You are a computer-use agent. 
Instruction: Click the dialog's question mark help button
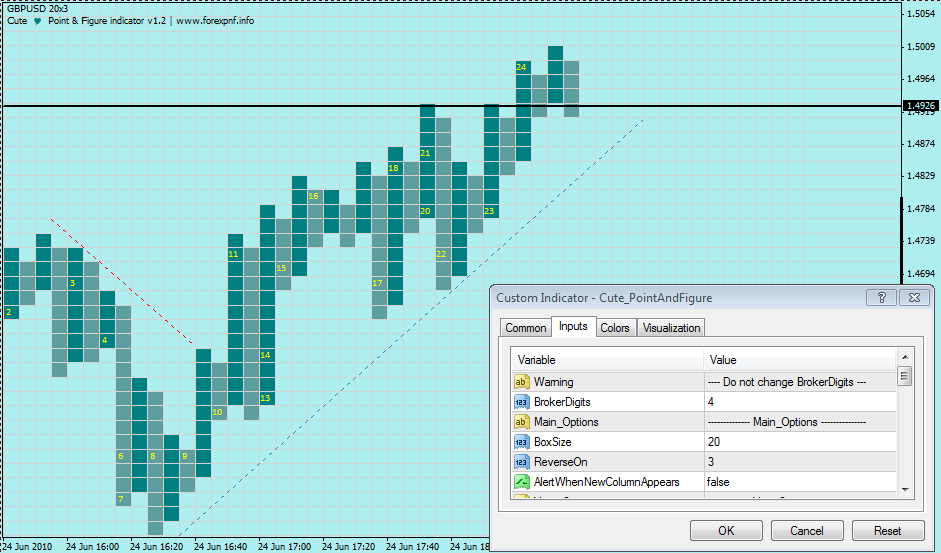880,297
